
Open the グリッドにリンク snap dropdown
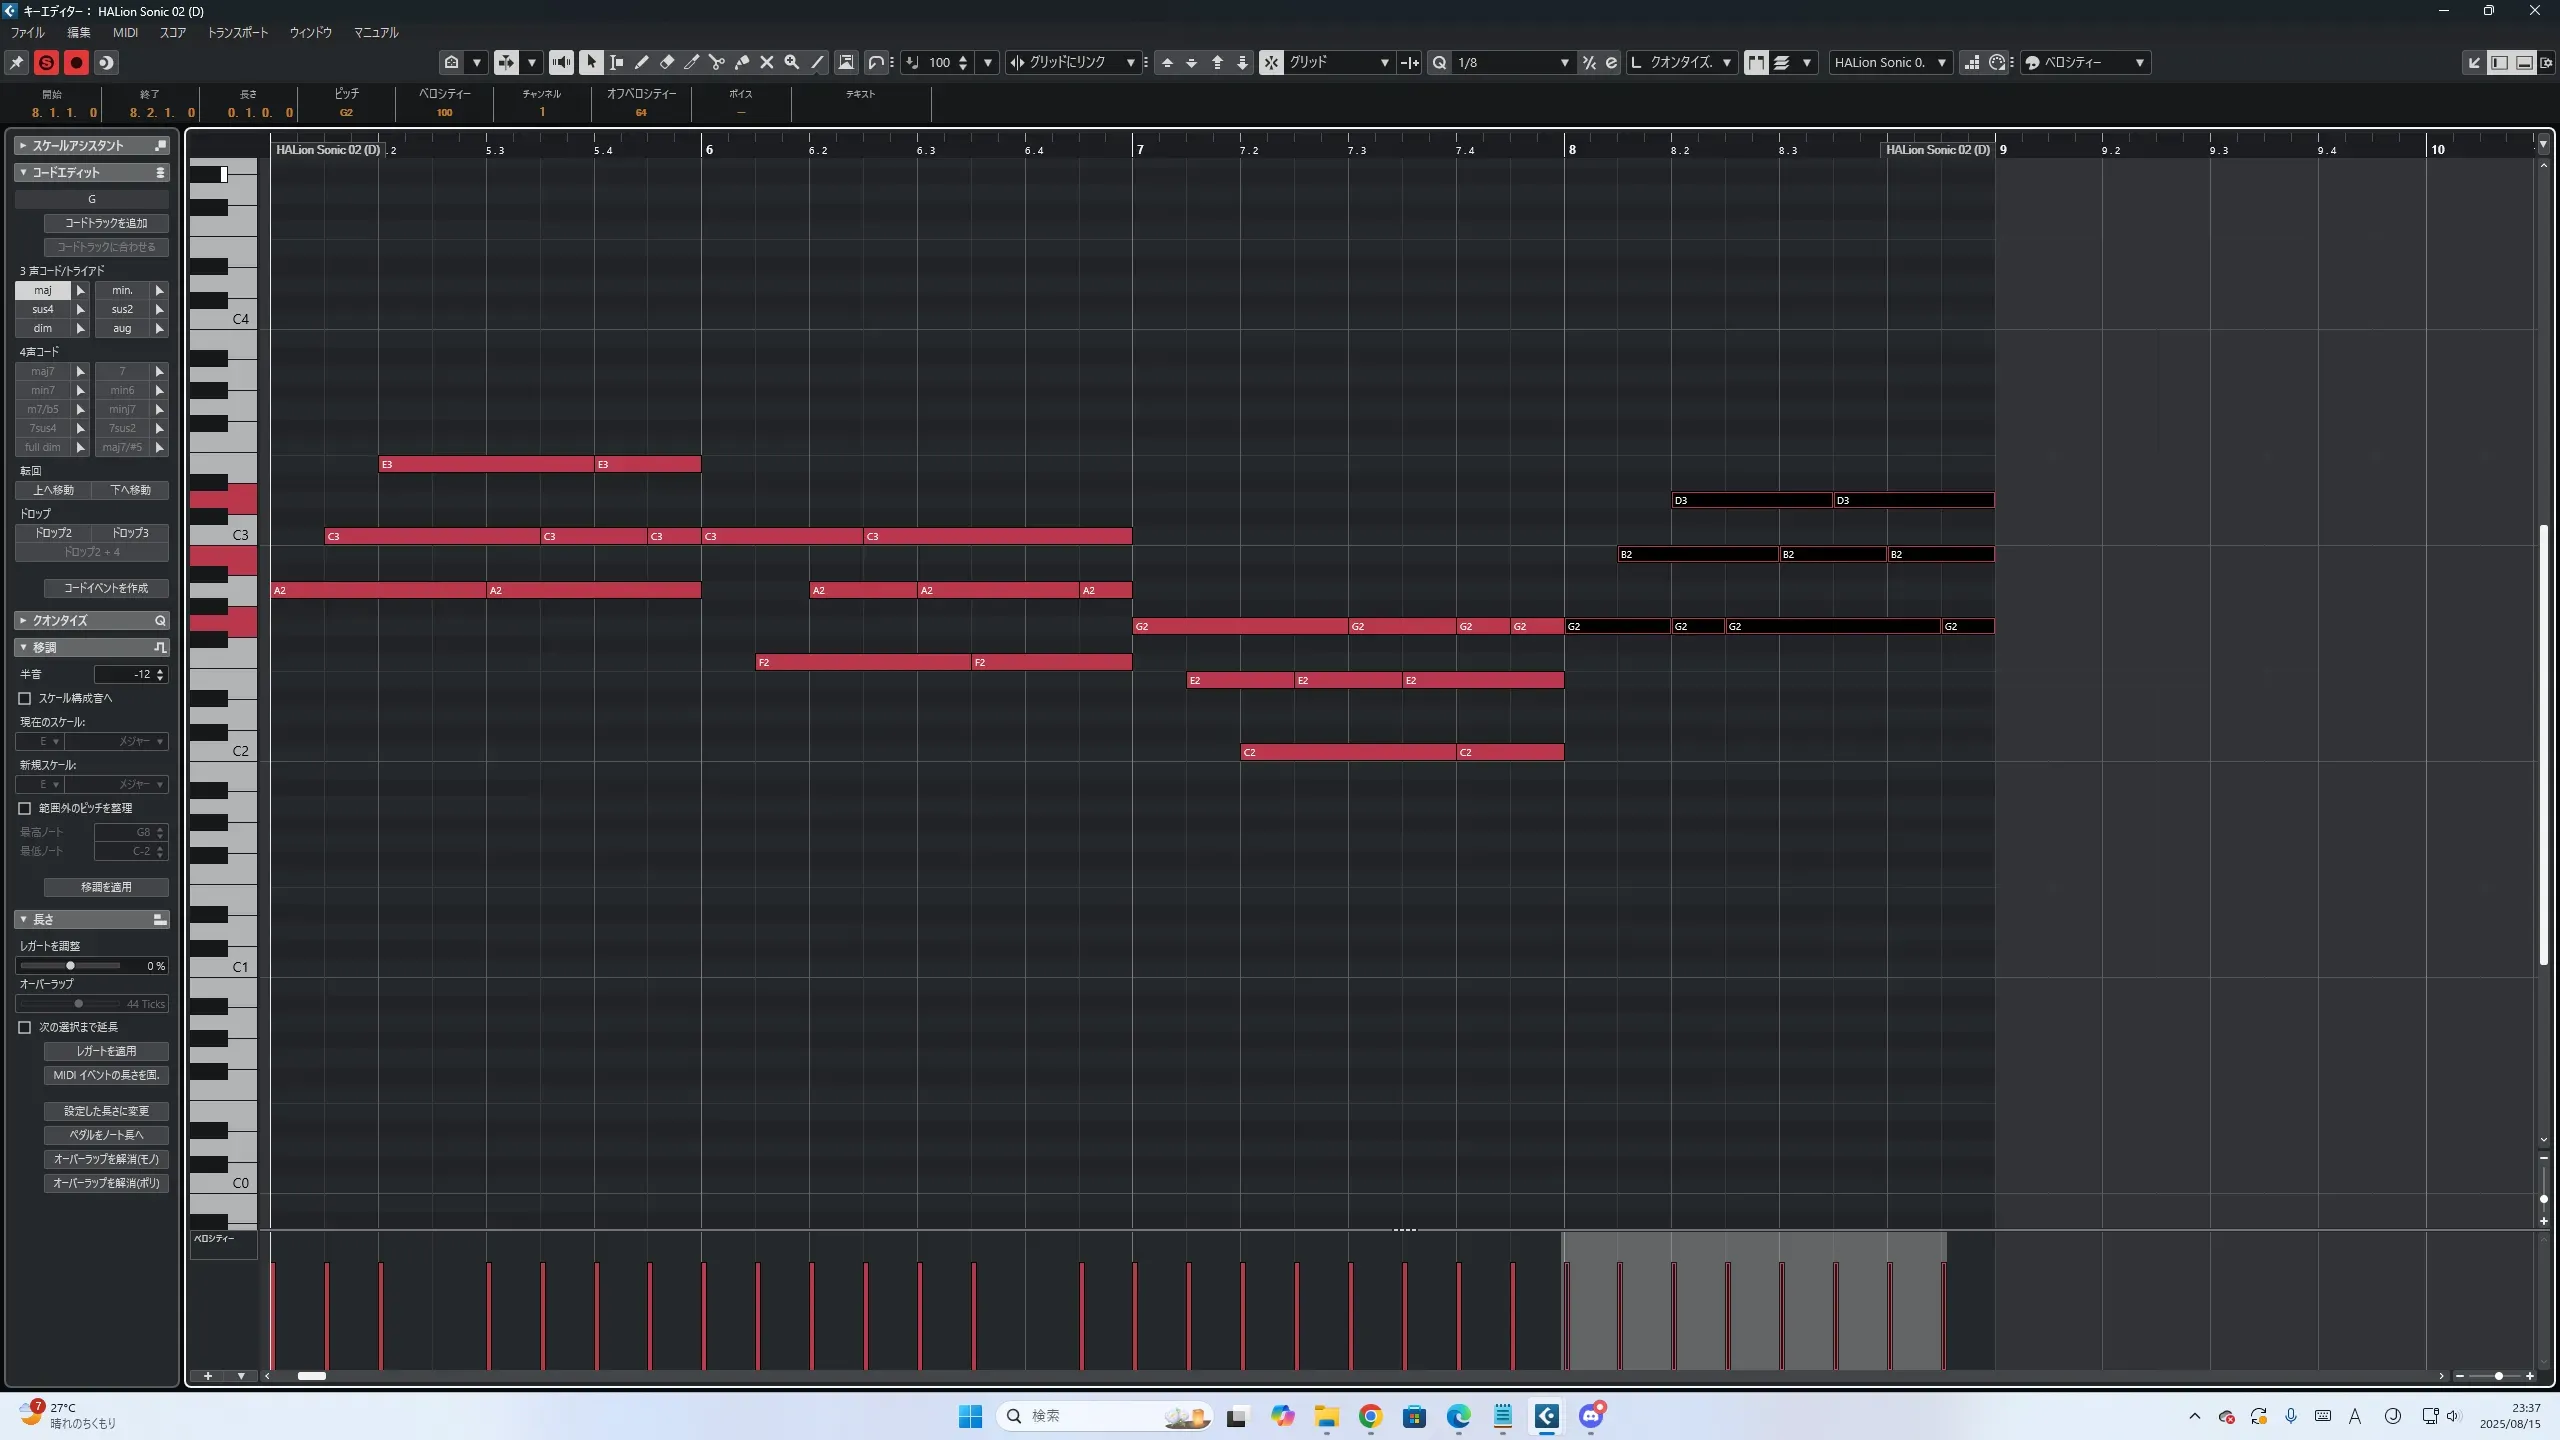point(1130,62)
